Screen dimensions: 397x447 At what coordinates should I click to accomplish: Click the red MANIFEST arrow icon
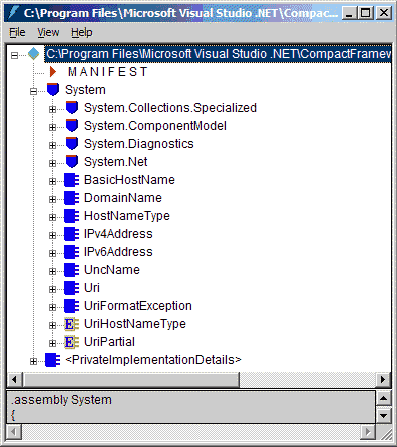click(x=53, y=72)
